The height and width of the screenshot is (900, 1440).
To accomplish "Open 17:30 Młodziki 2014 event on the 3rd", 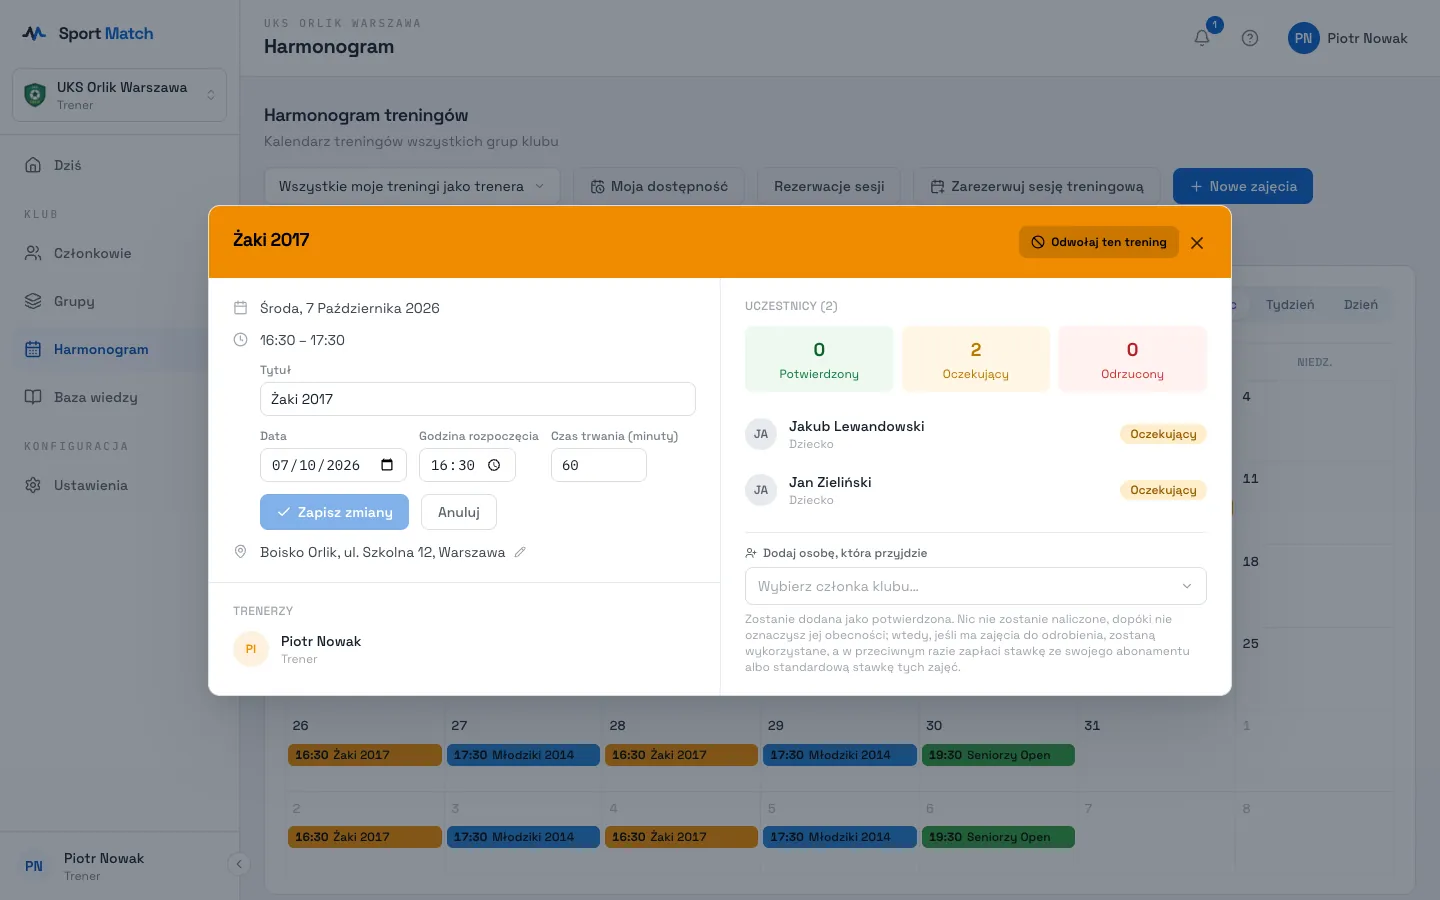I will [523, 837].
